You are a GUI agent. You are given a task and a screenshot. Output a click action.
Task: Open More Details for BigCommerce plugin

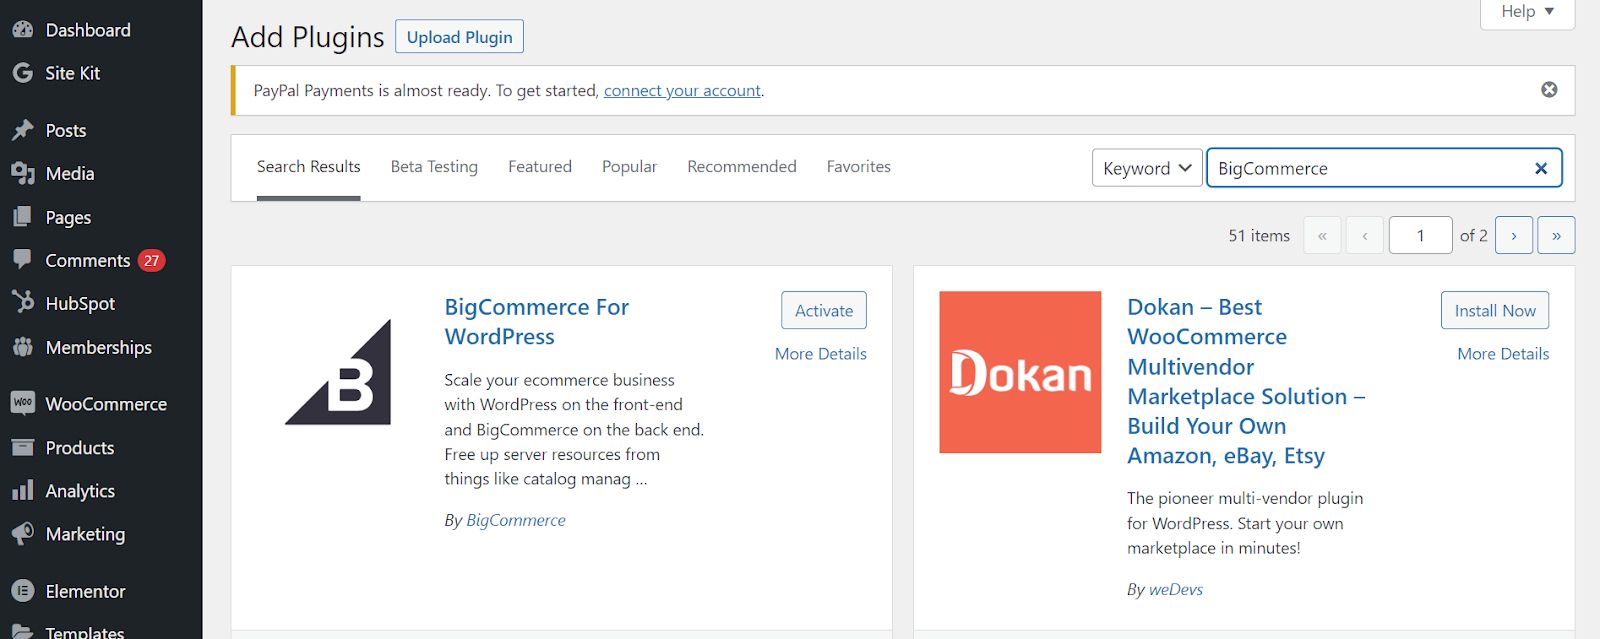pos(821,354)
